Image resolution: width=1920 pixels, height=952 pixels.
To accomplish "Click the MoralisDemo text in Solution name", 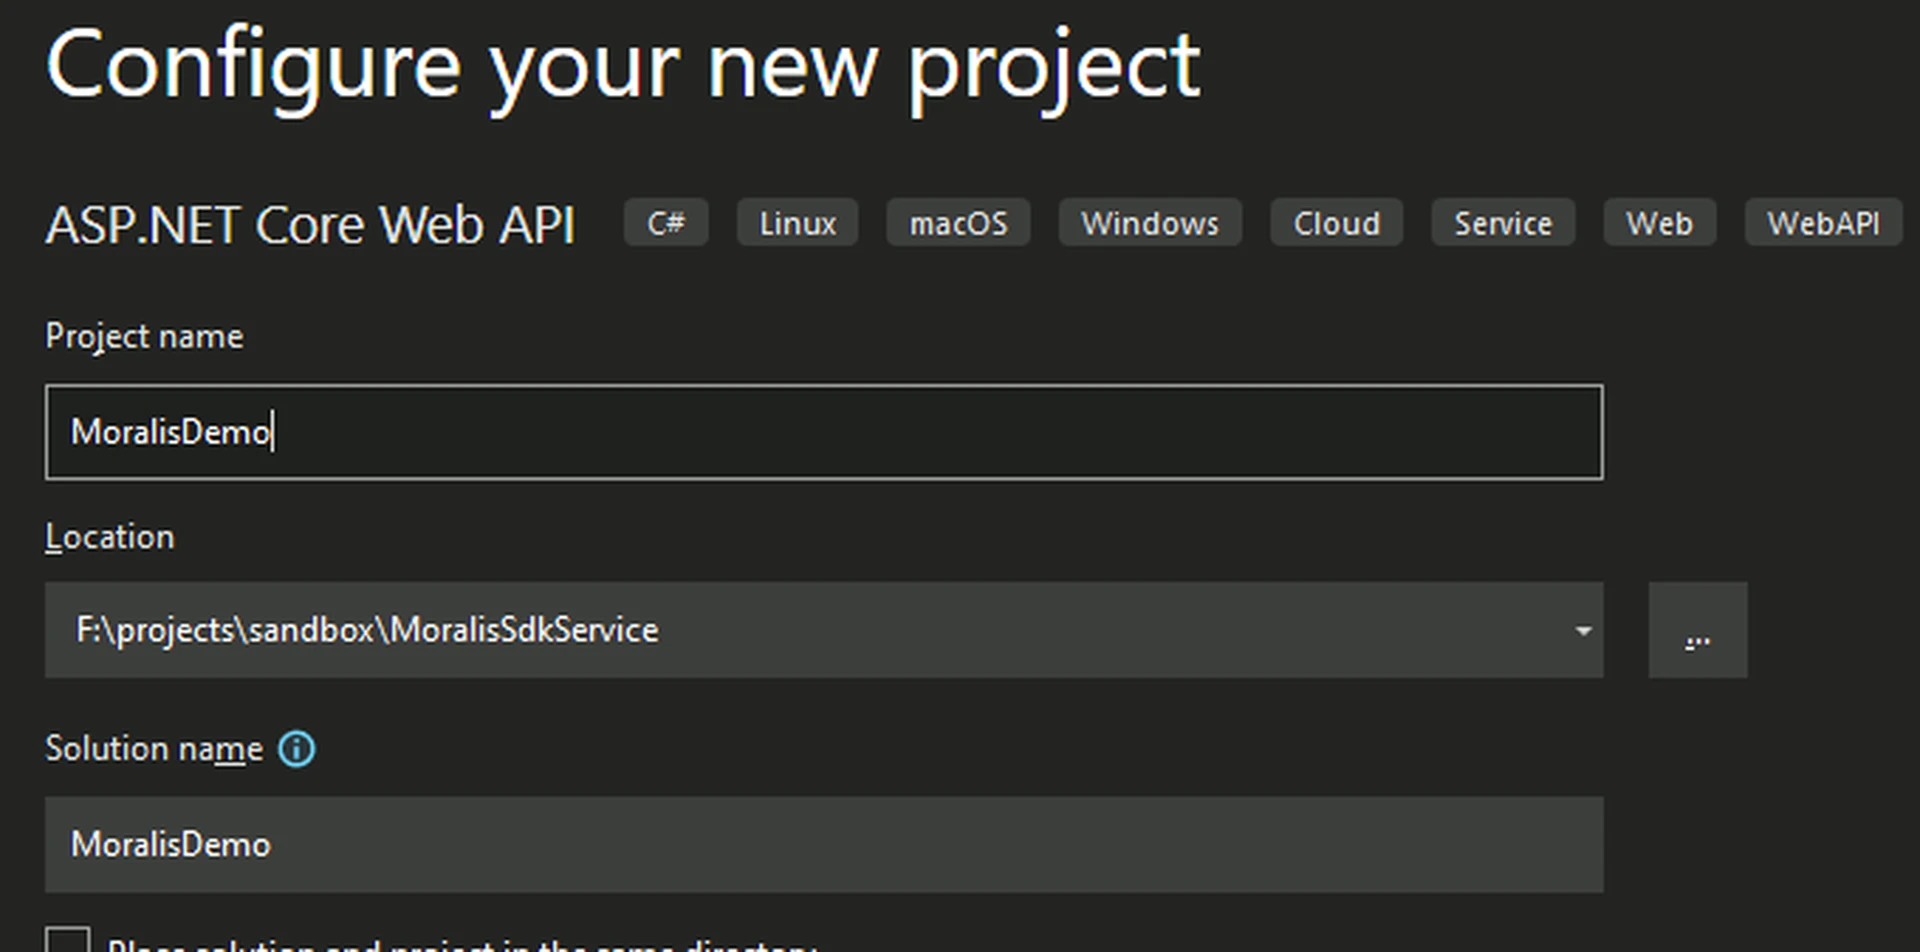I will (x=170, y=845).
